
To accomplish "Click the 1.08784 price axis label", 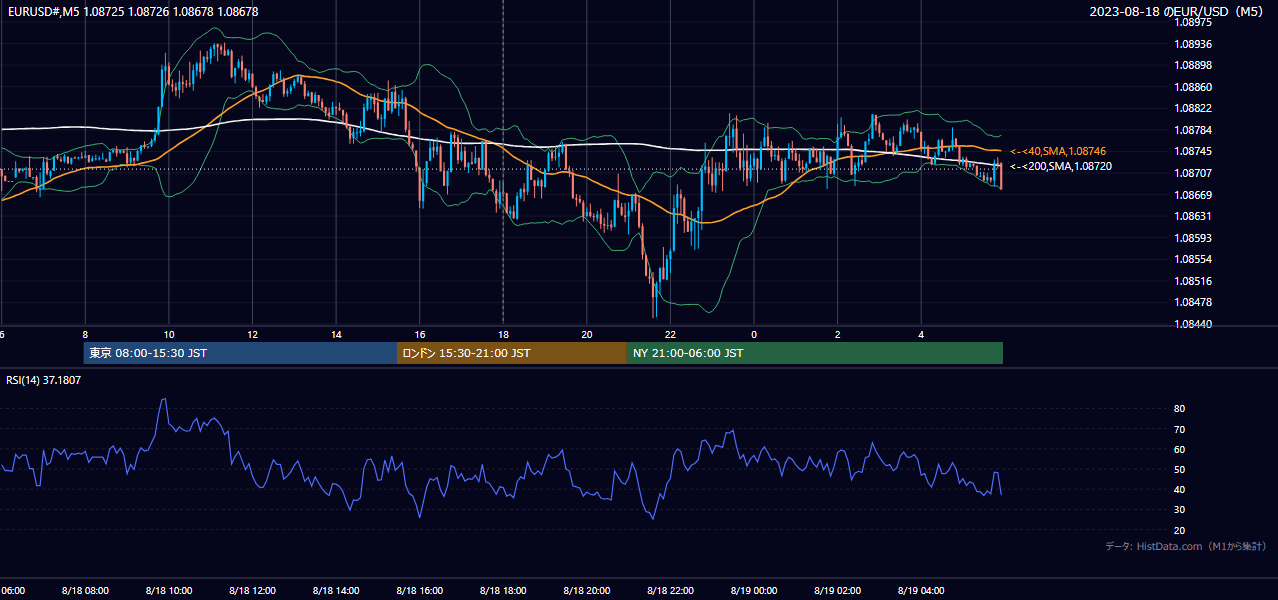I will point(1193,130).
